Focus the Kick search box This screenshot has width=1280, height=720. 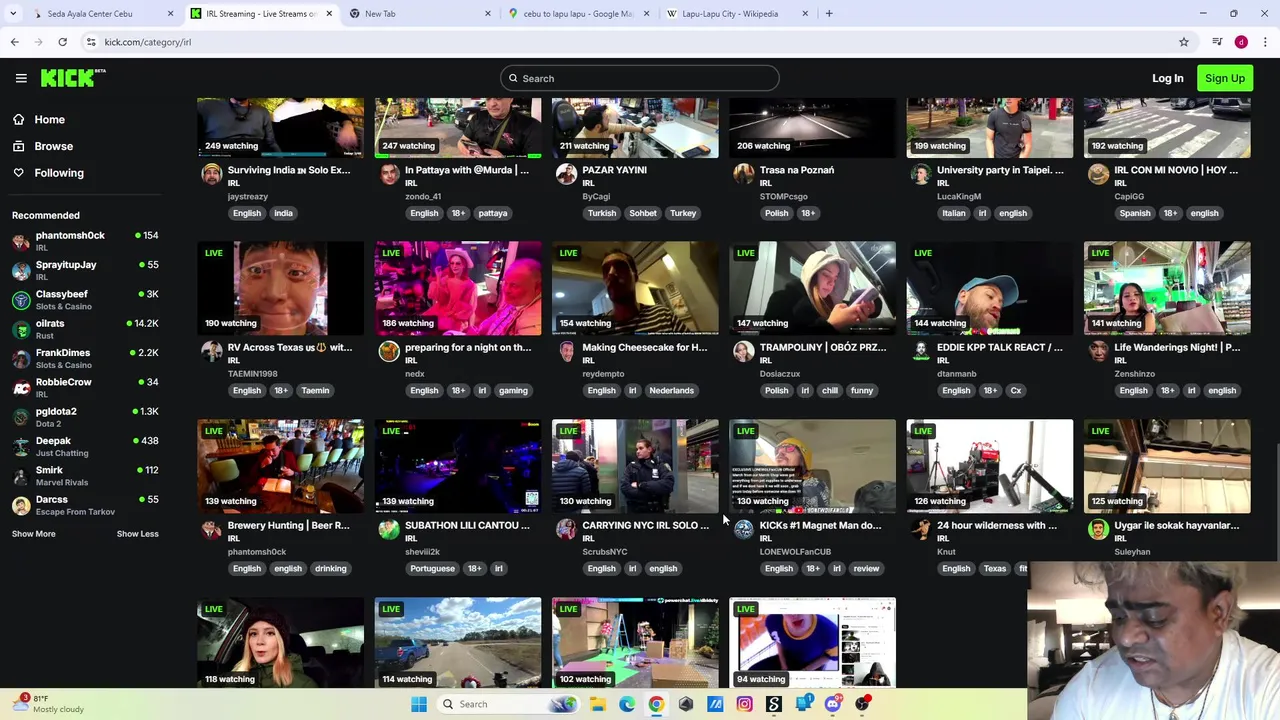(x=640, y=78)
